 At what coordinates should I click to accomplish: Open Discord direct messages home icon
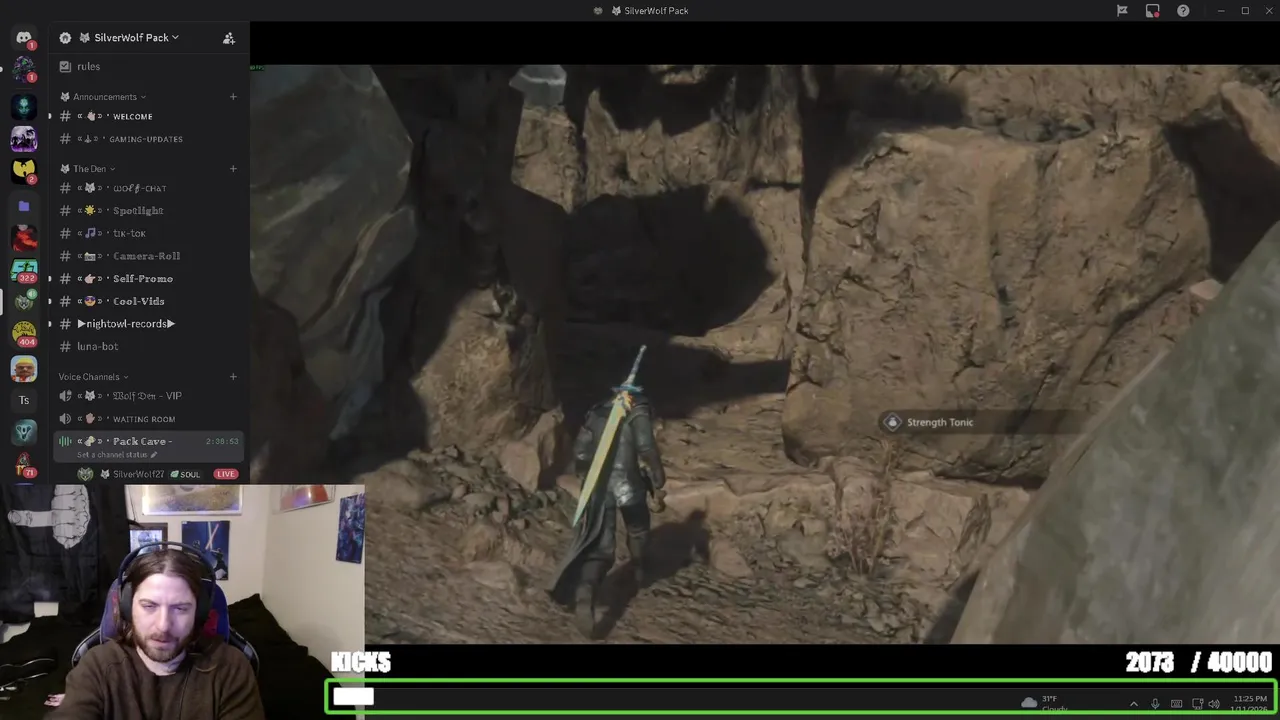click(24, 38)
